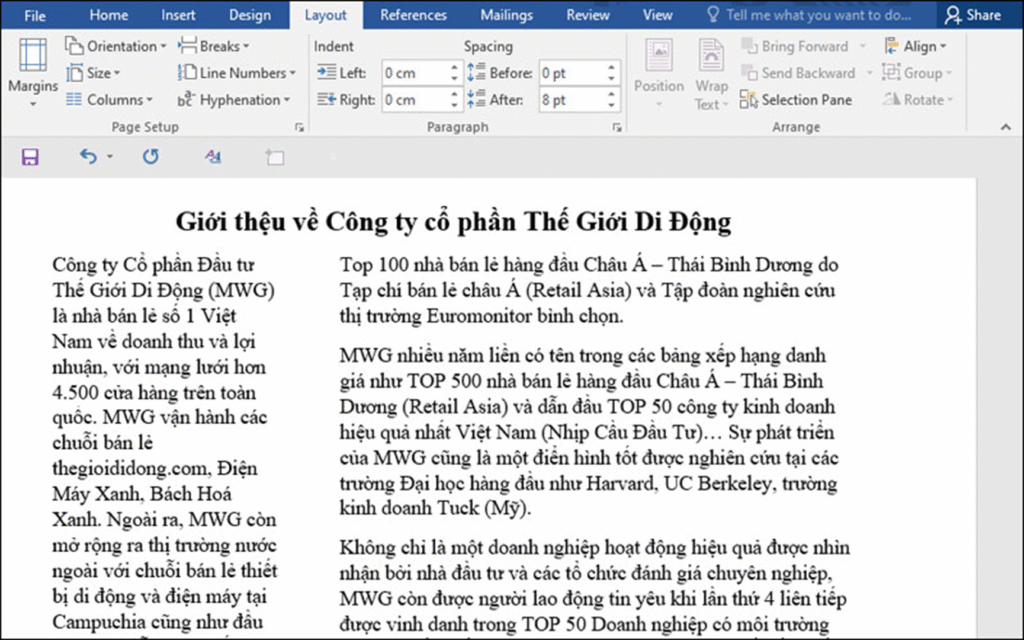Click the Wrap Text button
This screenshot has height=640, width=1024.
(x=711, y=73)
